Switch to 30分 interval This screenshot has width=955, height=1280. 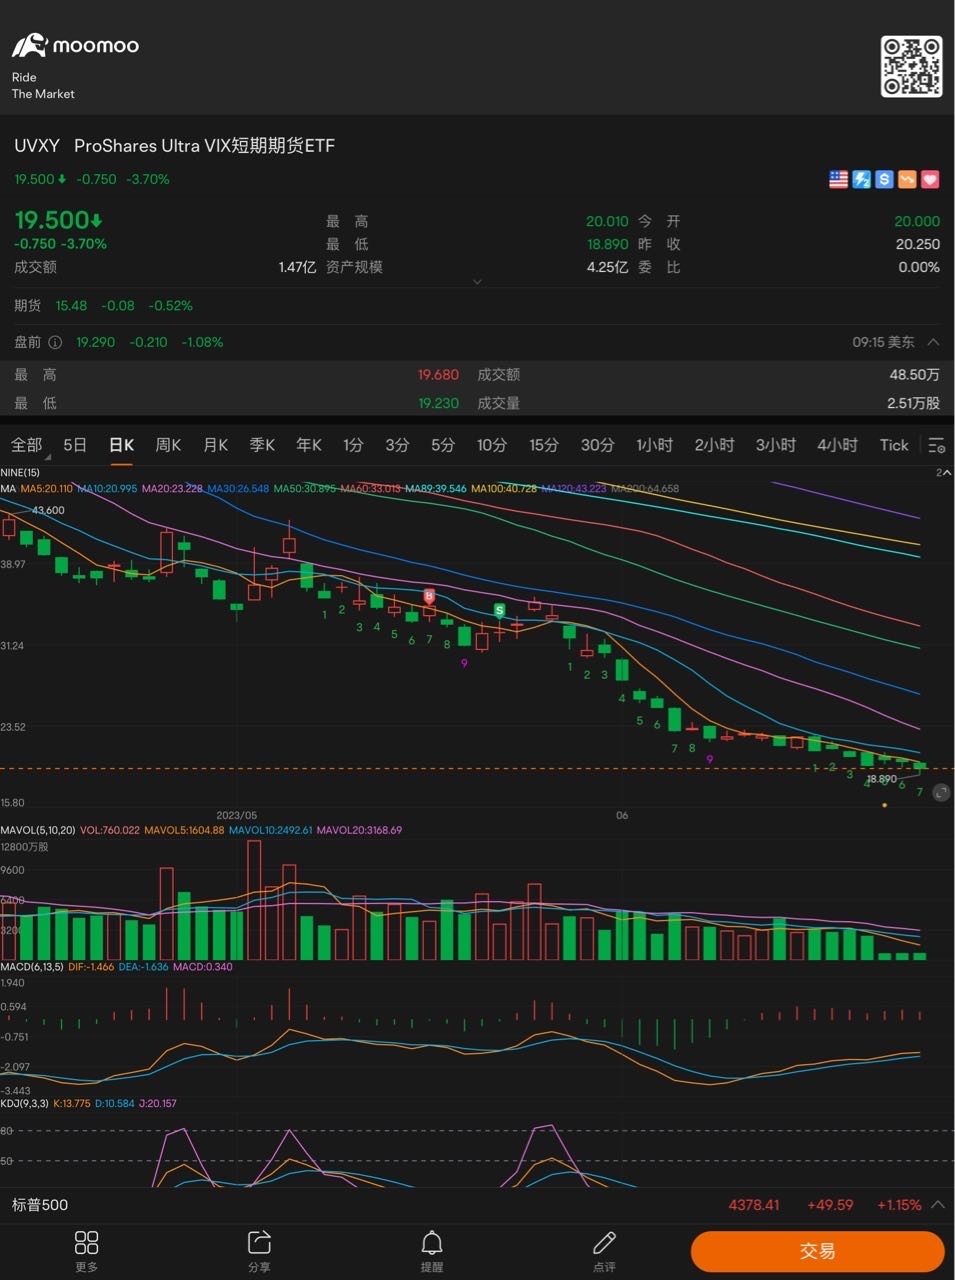(x=598, y=445)
